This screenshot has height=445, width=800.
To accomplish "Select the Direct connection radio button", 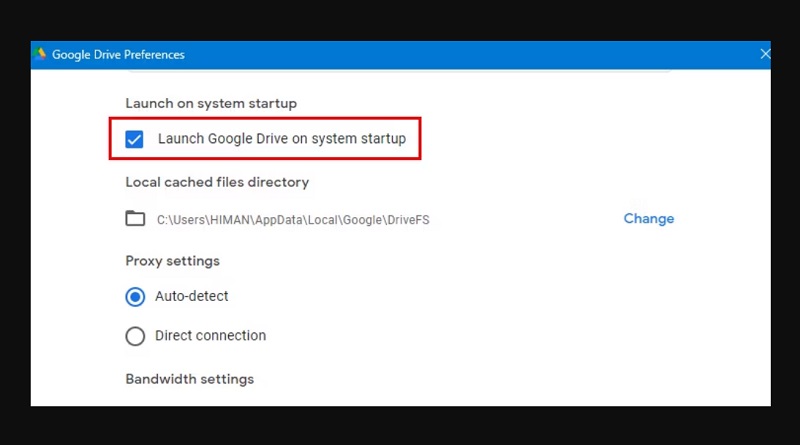I will pyautogui.click(x=135, y=336).
